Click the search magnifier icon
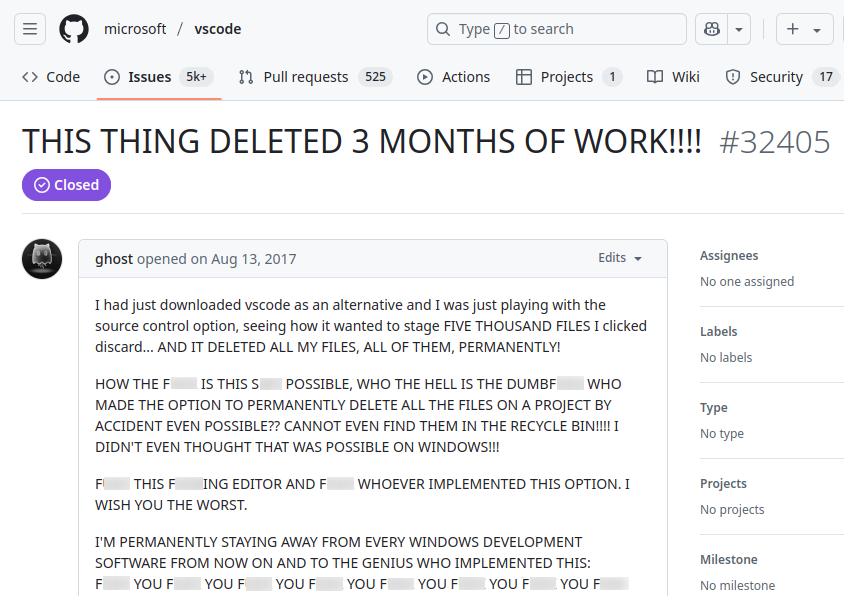The image size is (844, 596). (x=443, y=29)
